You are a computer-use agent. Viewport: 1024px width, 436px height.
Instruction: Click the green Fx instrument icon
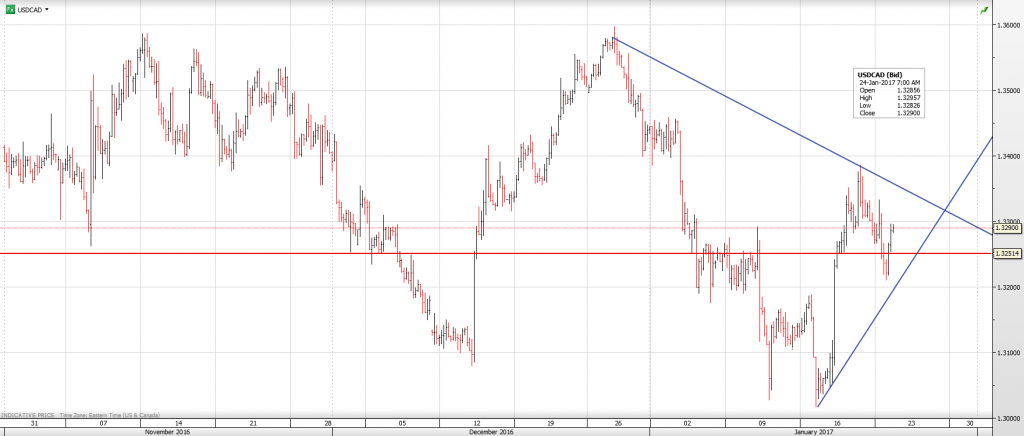pos(9,8)
